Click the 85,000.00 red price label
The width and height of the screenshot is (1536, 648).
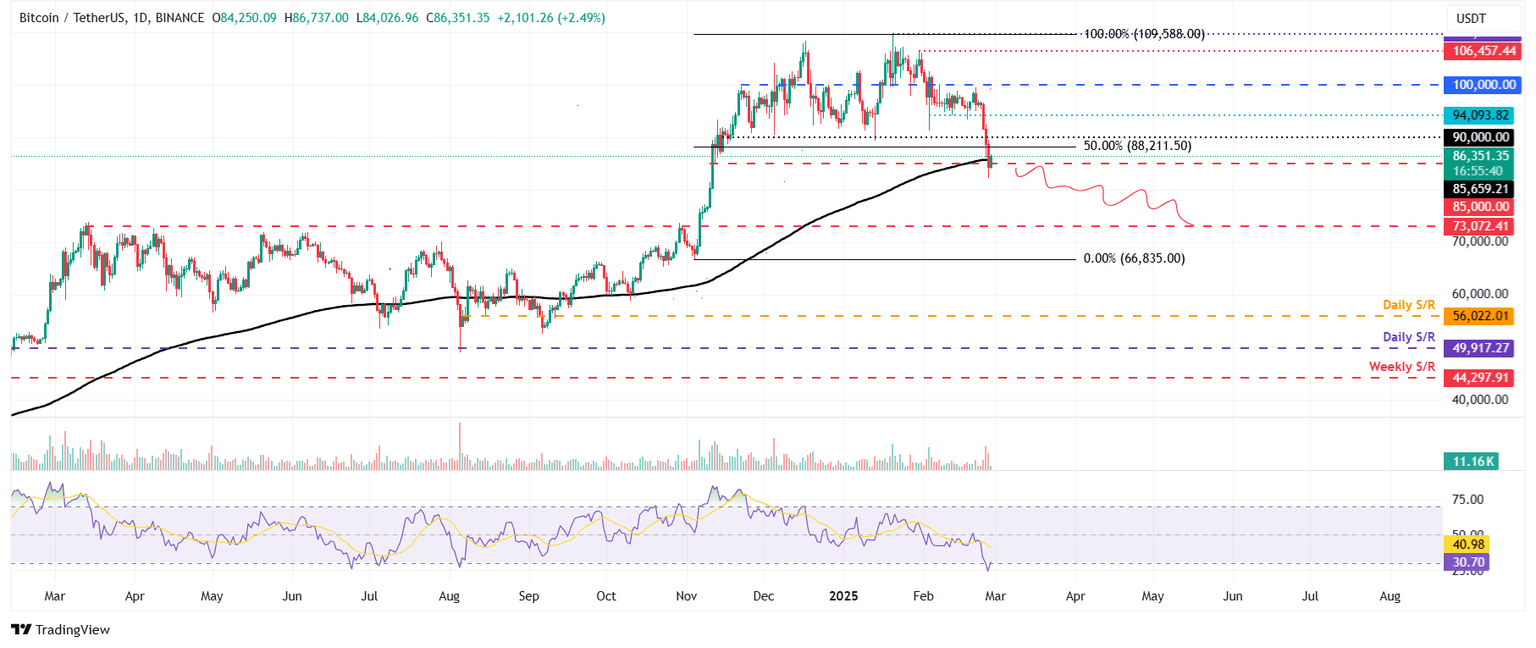1483,206
